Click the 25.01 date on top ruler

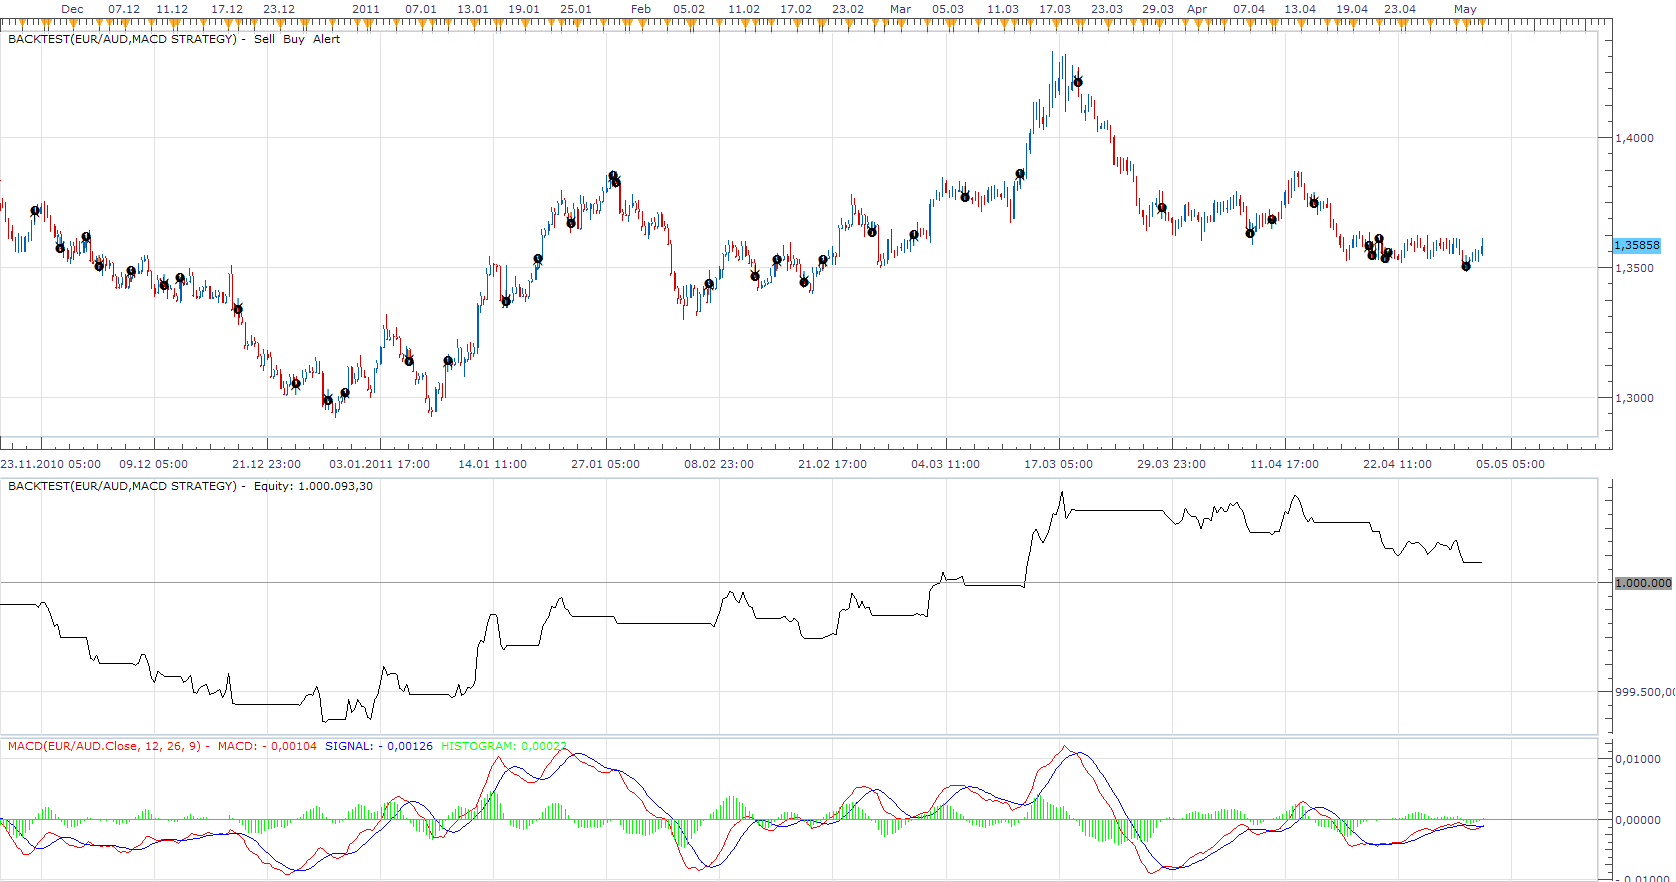[x=576, y=9]
